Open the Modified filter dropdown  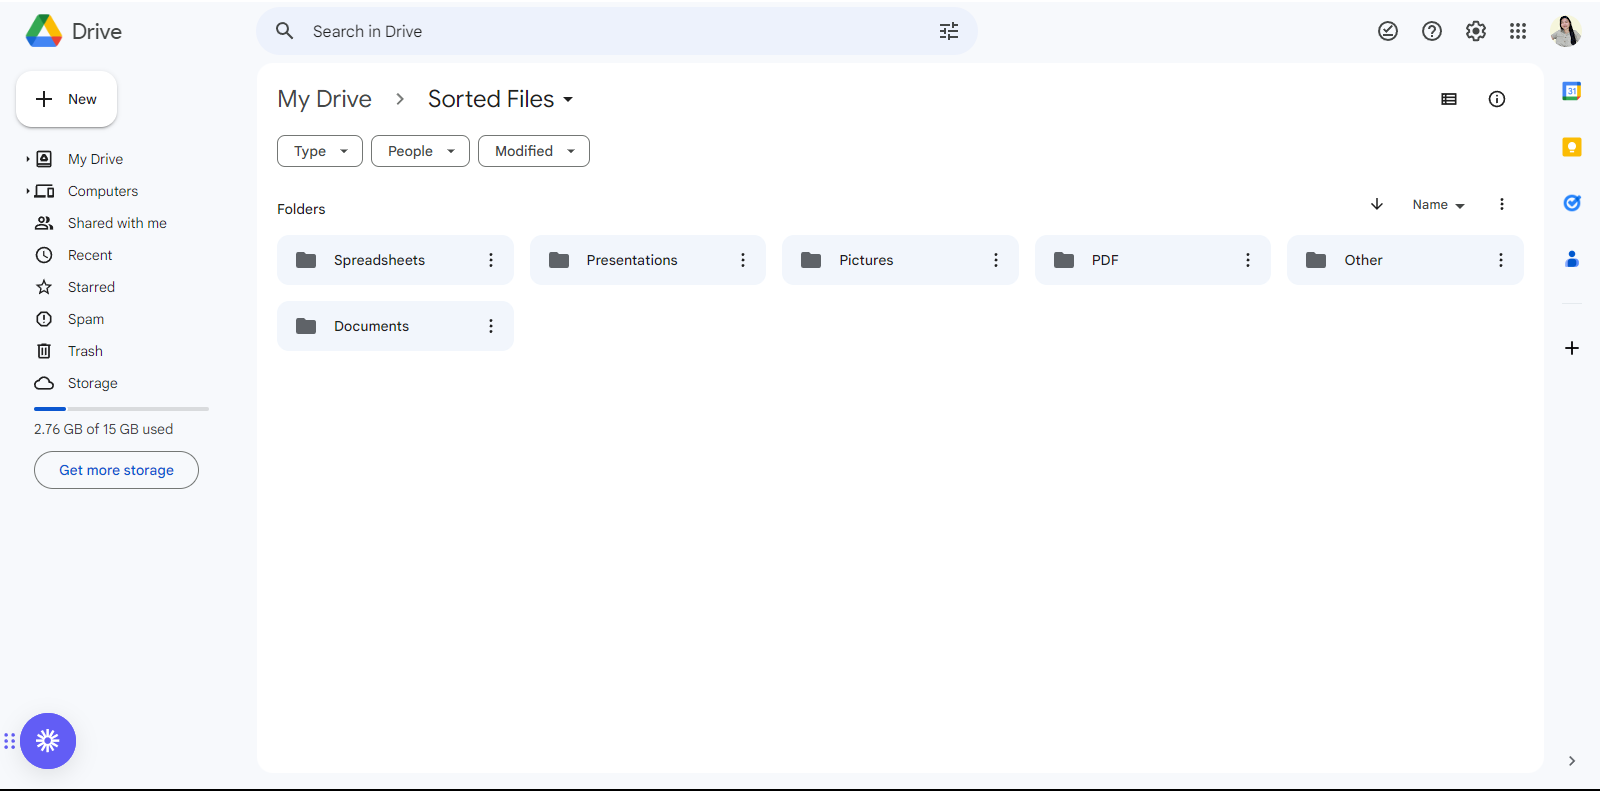tap(534, 151)
